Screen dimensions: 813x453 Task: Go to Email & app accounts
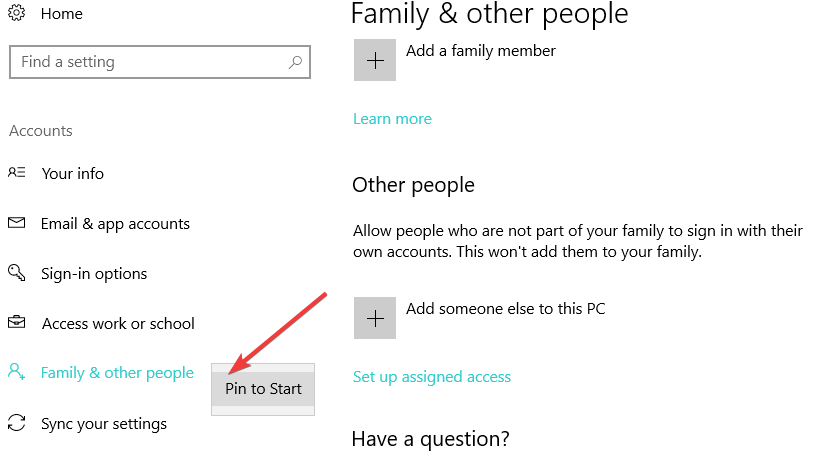coord(115,223)
